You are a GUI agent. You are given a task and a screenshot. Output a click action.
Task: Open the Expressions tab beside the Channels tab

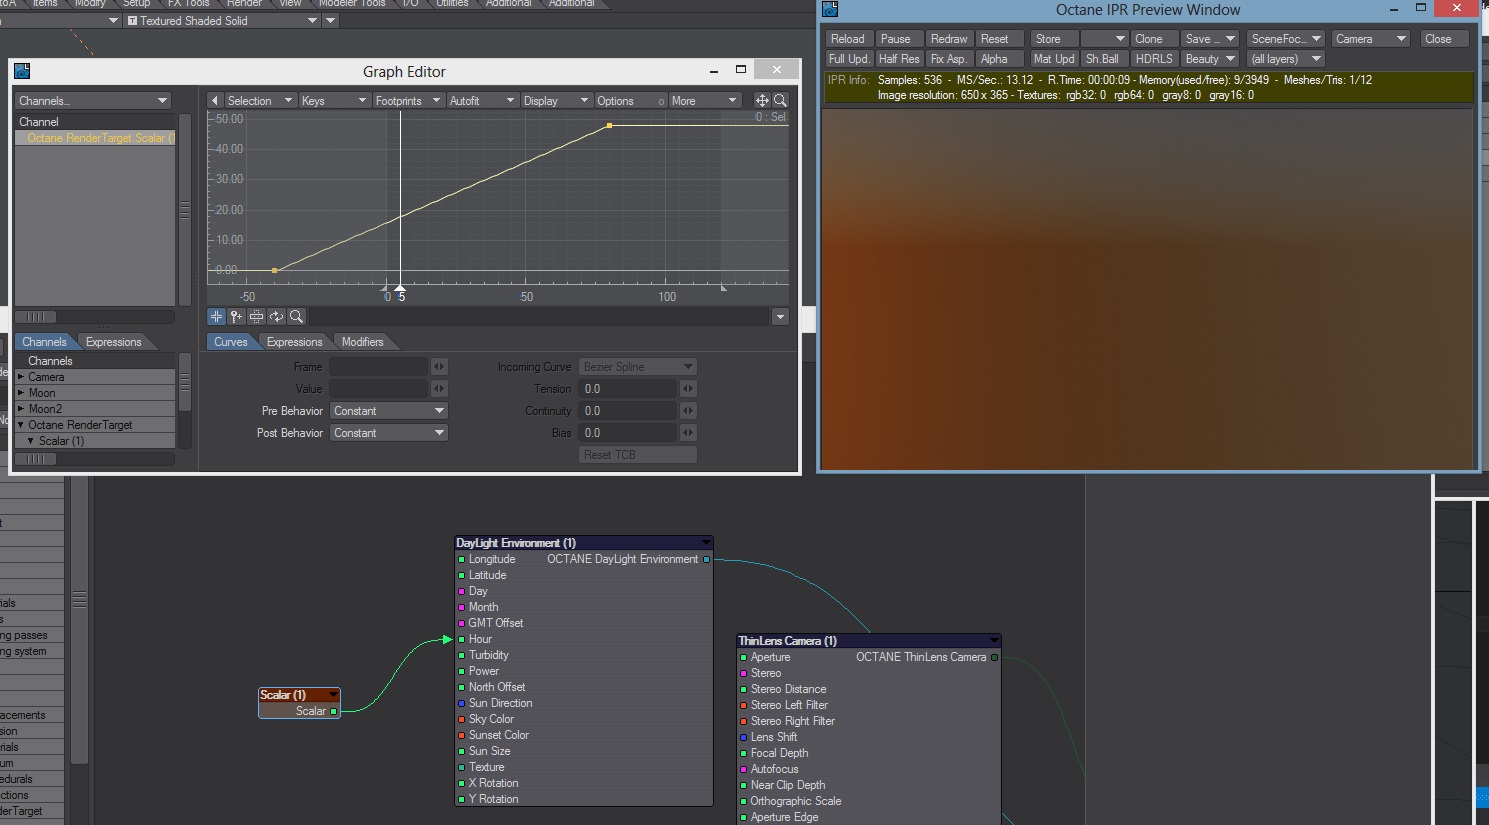[113, 342]
